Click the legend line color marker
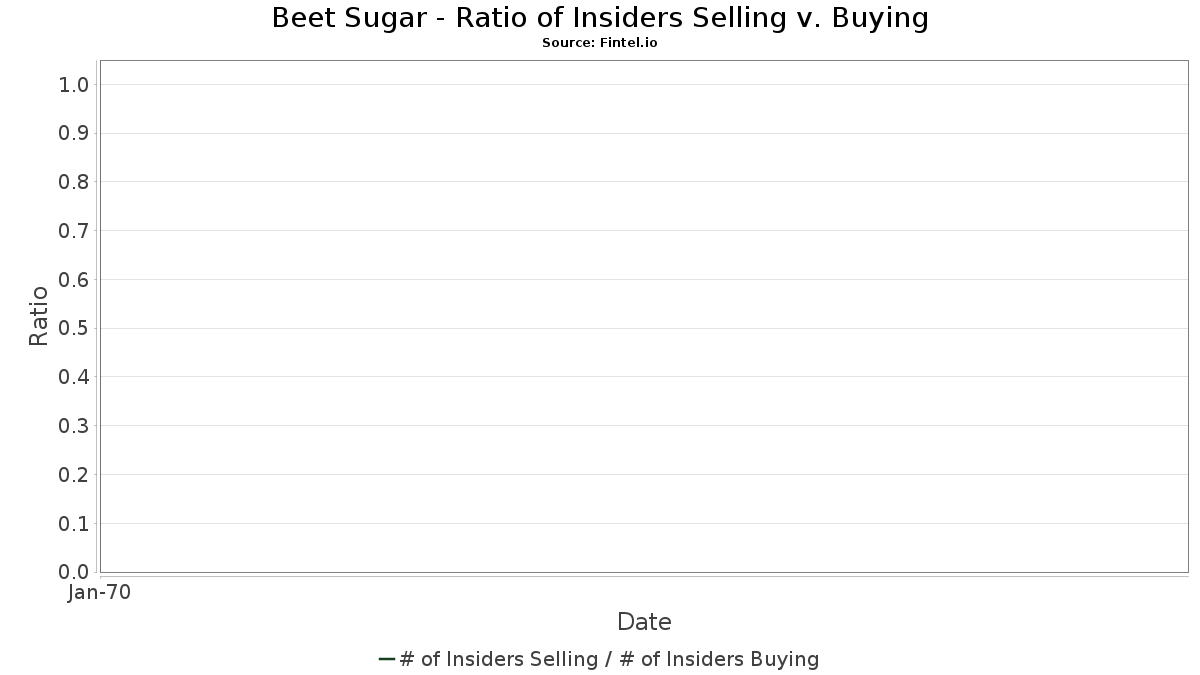Viewport: 1200px width, 675px height. [387, 659]
